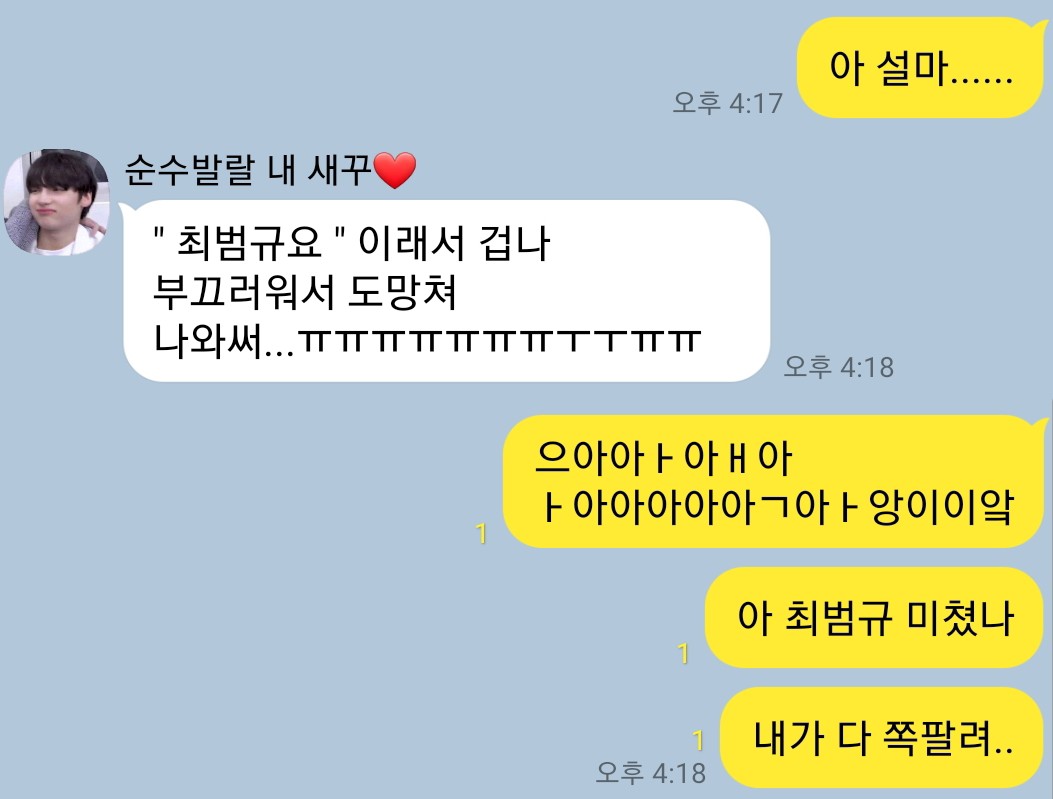Select the white bubble starting with 최범규요
The width and height of the screenshot is (1053, 799).
click(447, 291)
